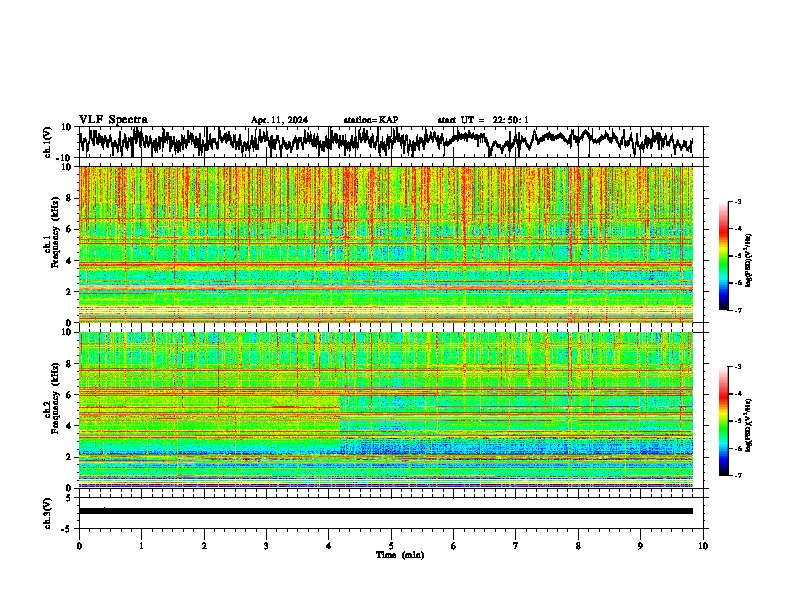The width and height of the screenshot is (792, 612).
Task: Click time axis tick label "4"
Action: pos(329,546)
